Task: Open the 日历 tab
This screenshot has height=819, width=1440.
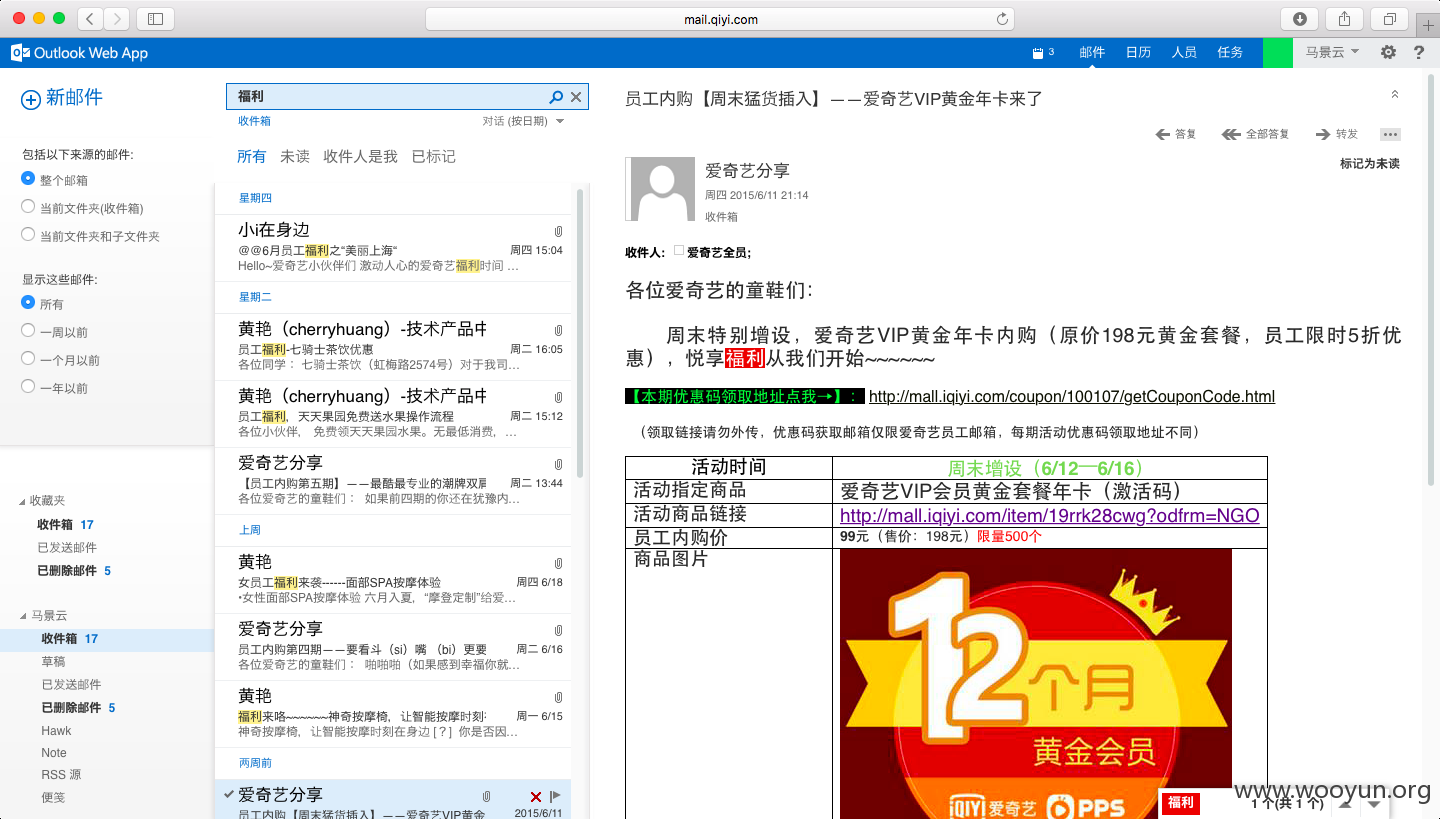Action: 1138,52
